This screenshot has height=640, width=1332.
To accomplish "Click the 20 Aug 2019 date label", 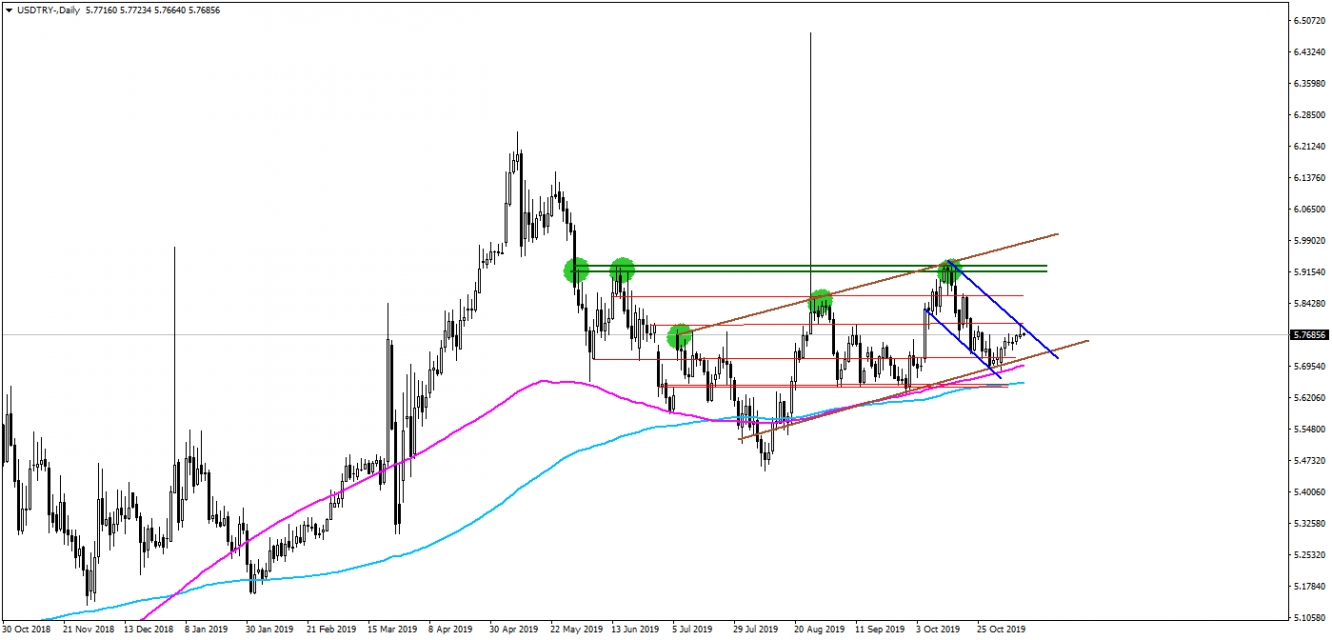I will coord(819,631).
